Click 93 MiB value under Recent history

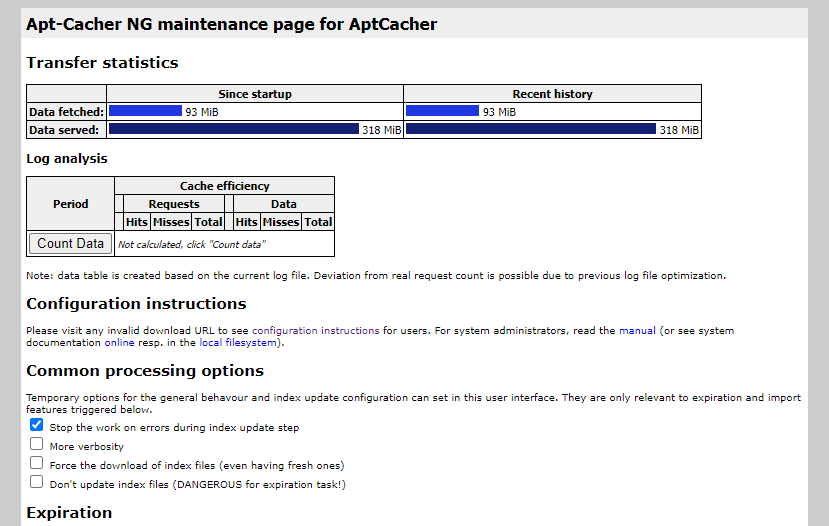pos(499,112)
